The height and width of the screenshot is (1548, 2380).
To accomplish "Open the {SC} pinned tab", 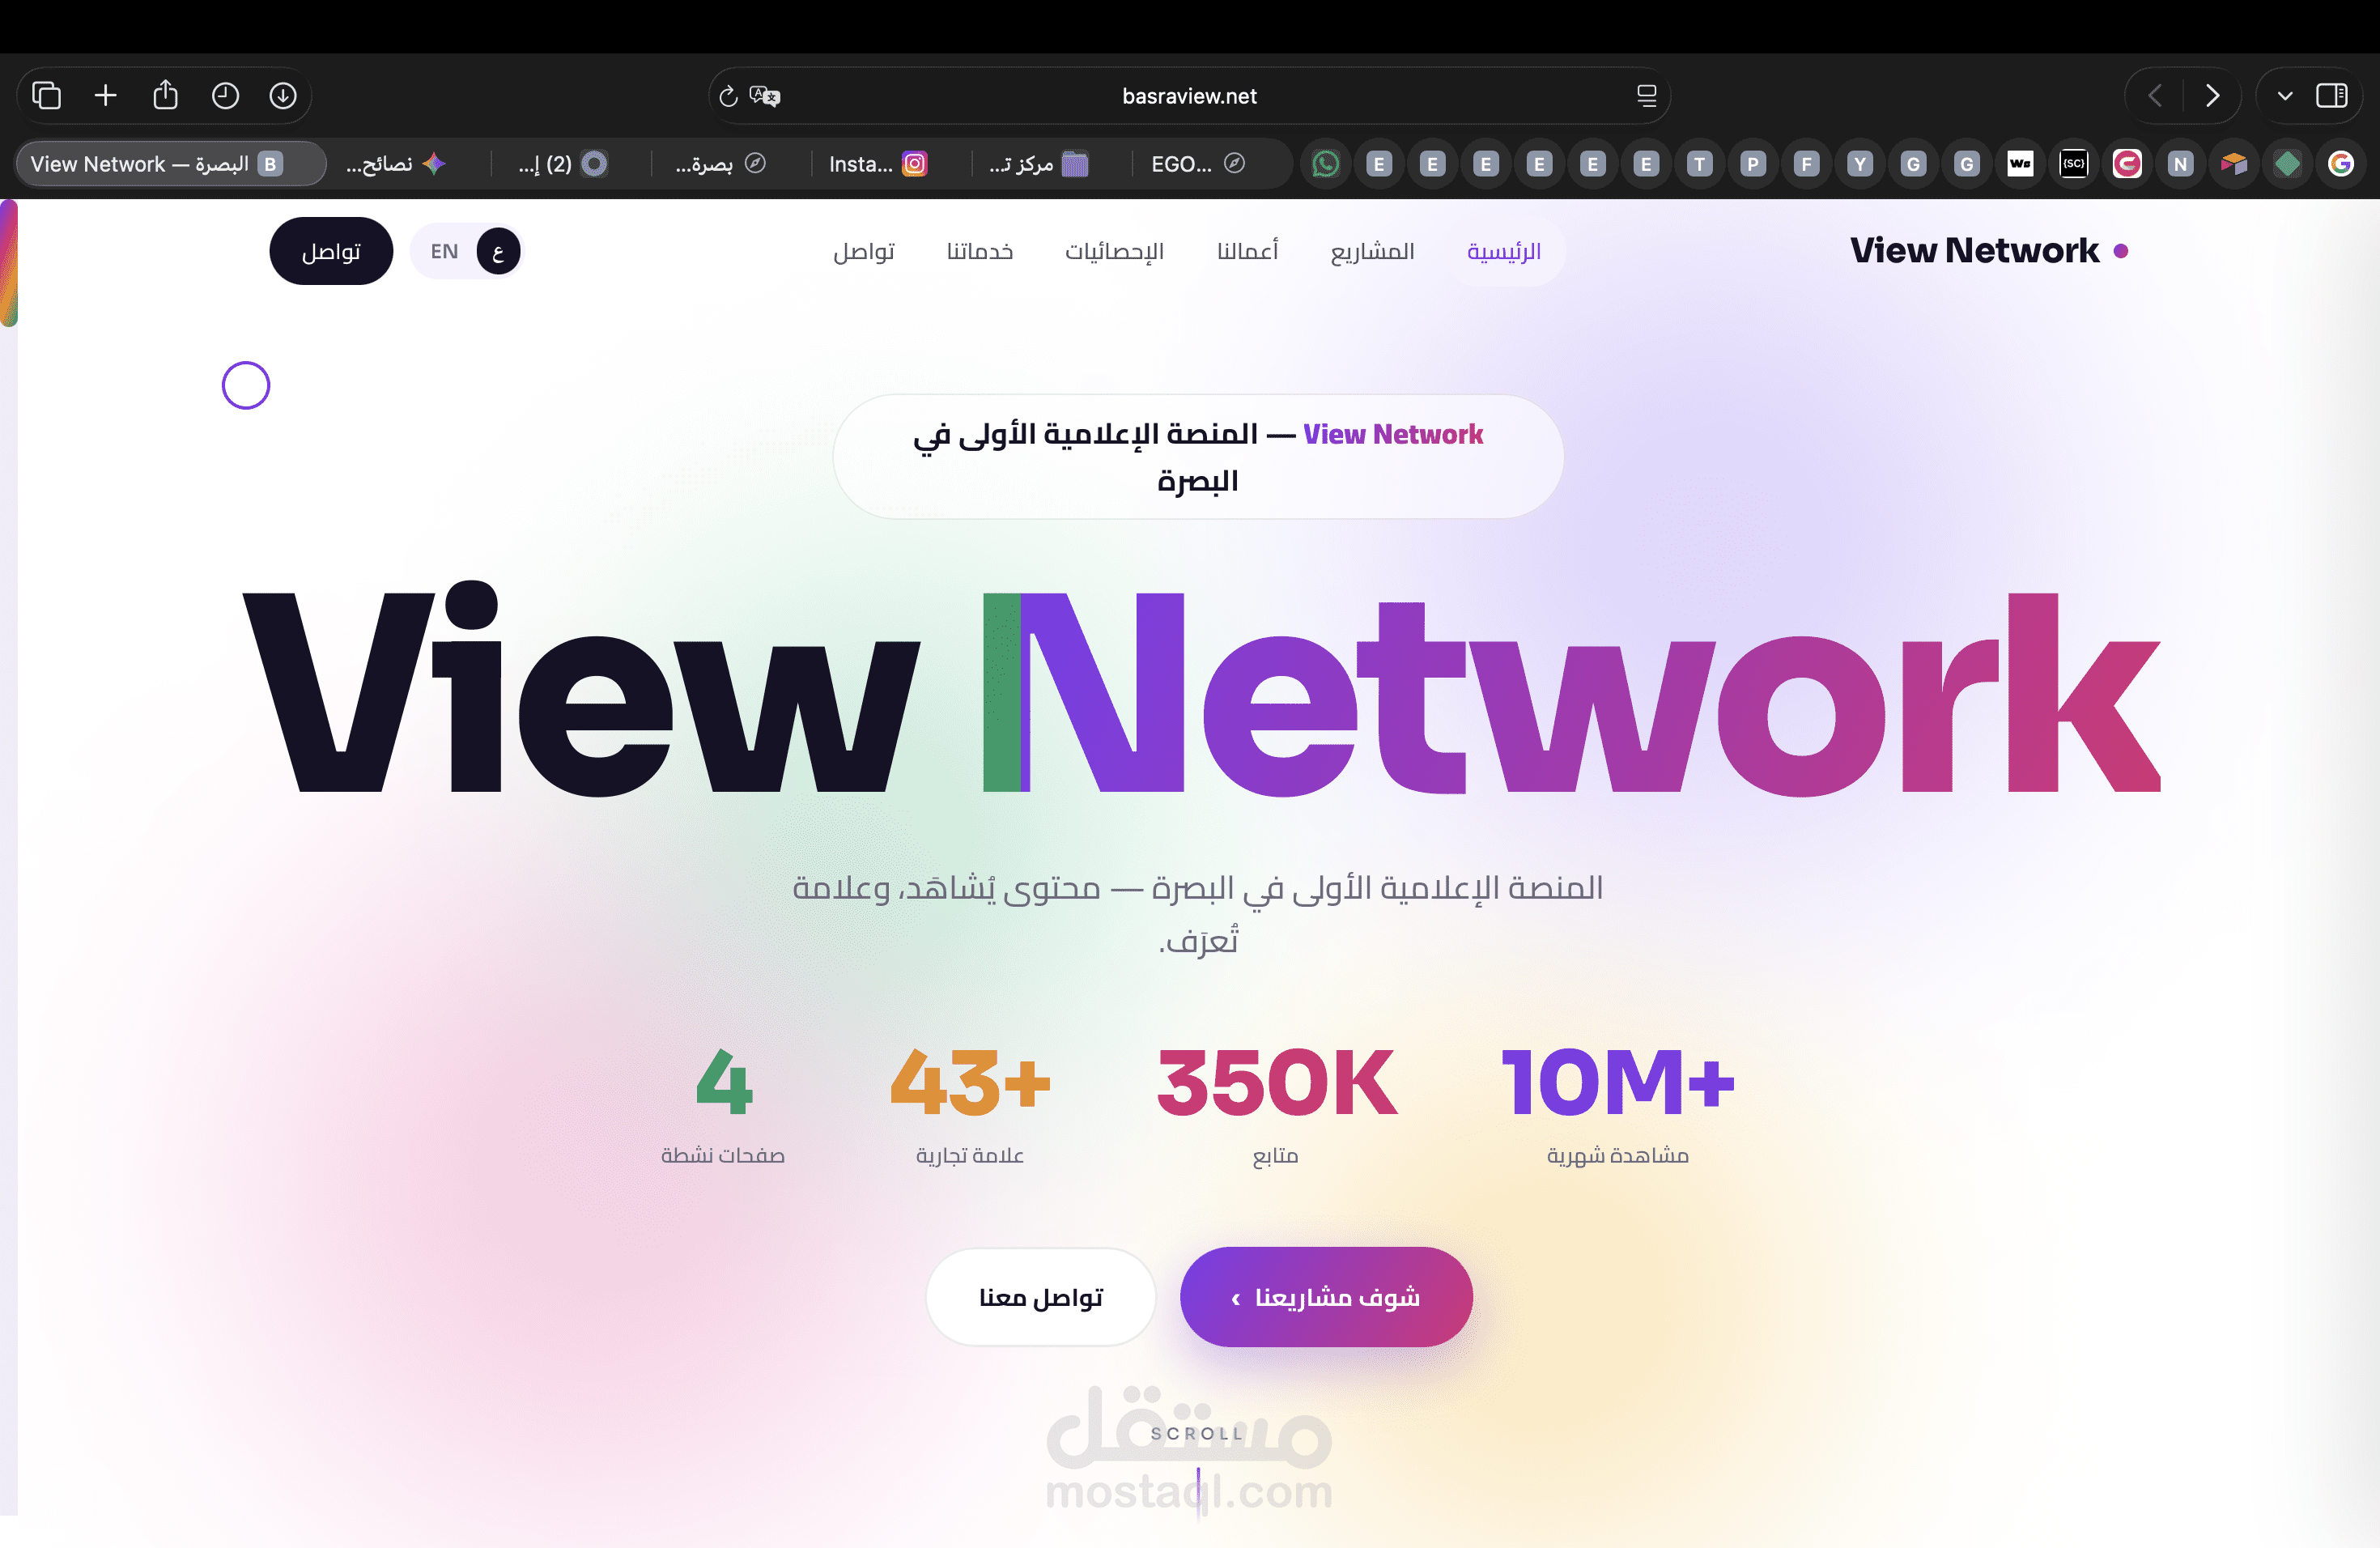I will tap(2074, 164).
